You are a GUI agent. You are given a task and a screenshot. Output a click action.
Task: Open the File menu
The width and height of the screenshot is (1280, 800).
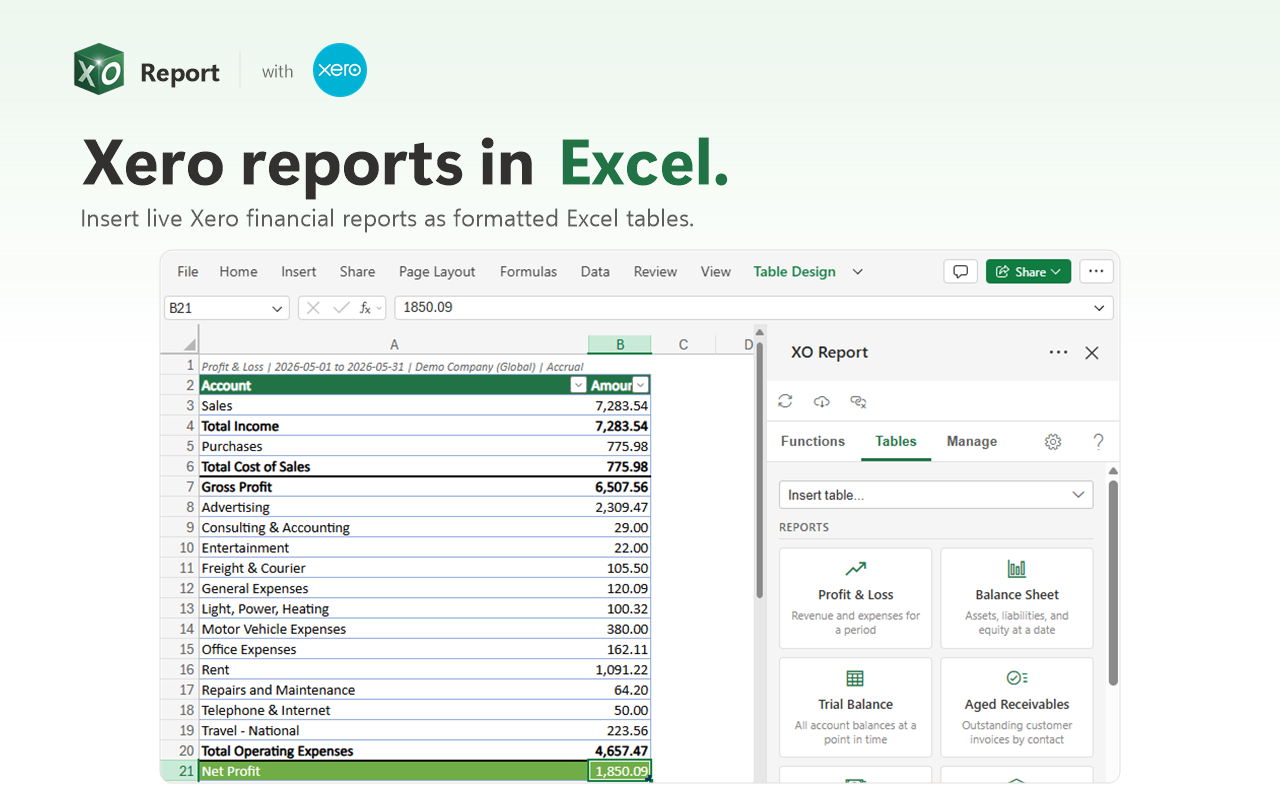click(x=188, y=271)
